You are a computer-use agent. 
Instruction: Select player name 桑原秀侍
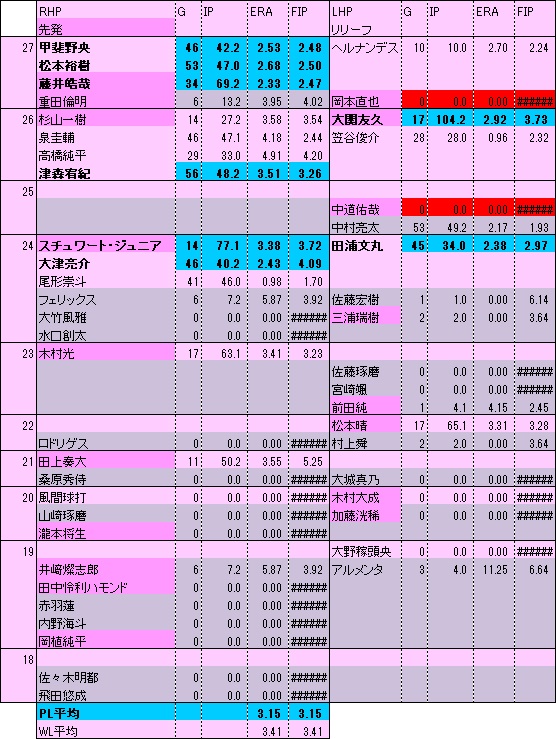pos(106,479)
